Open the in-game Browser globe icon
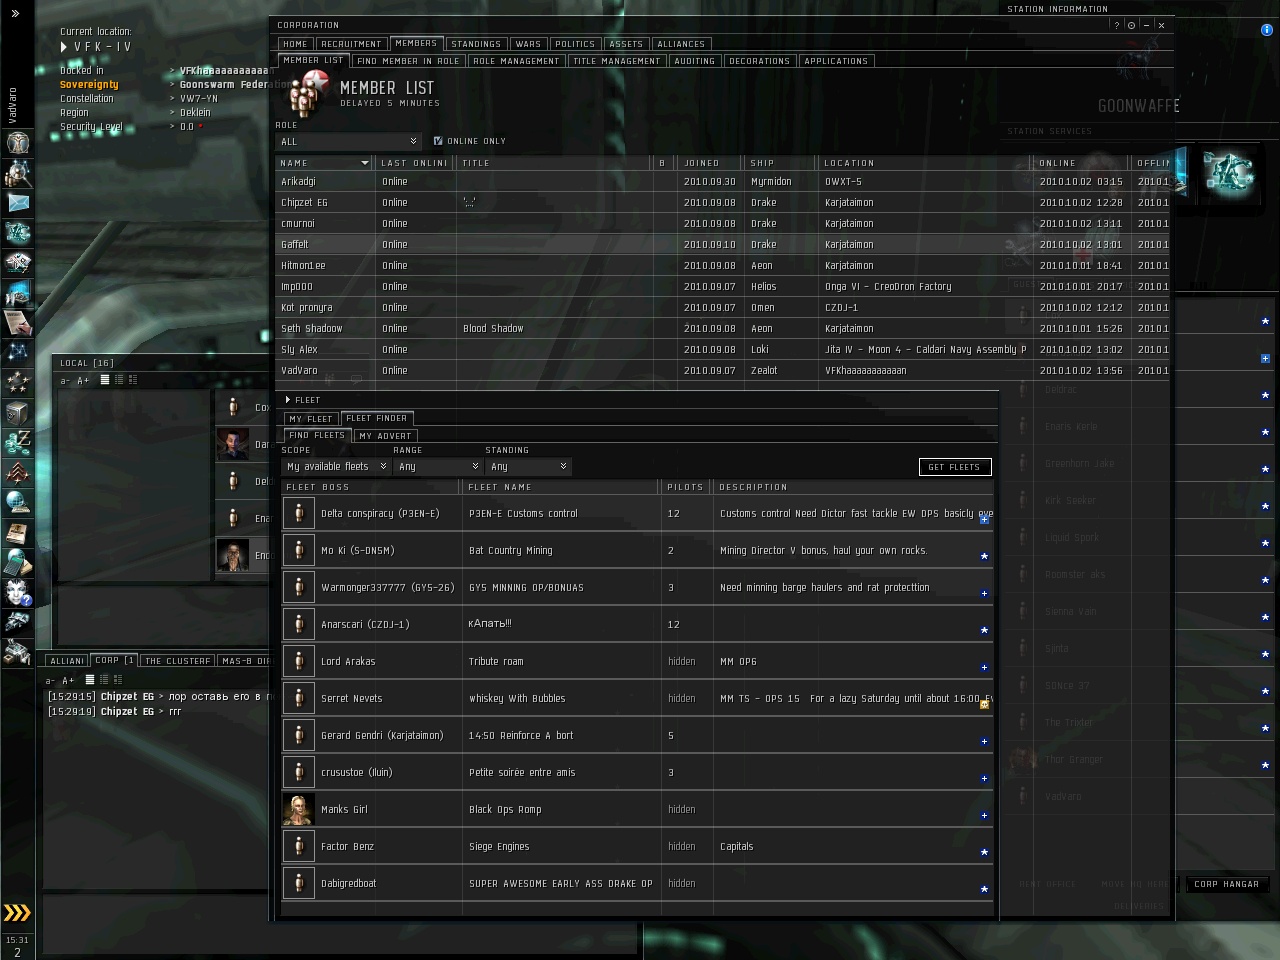 pyautogui.click(x=18, y=502)
